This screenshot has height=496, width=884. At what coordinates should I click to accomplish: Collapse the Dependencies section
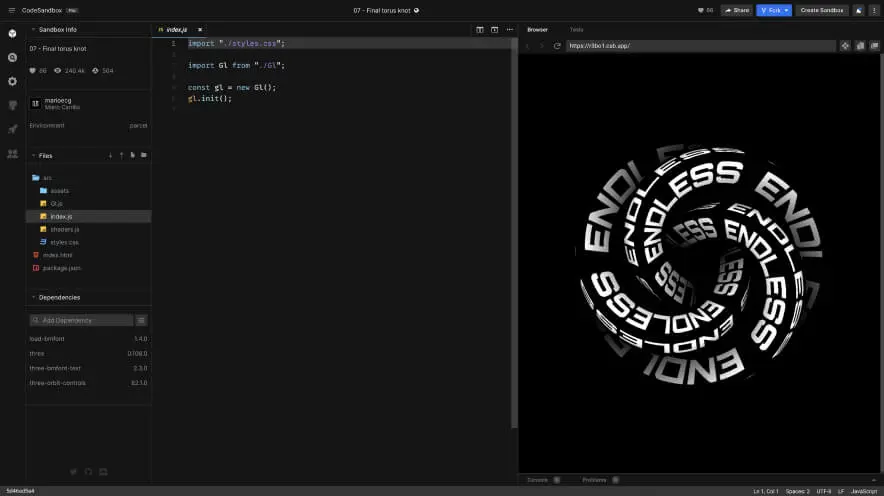(33, 297)
